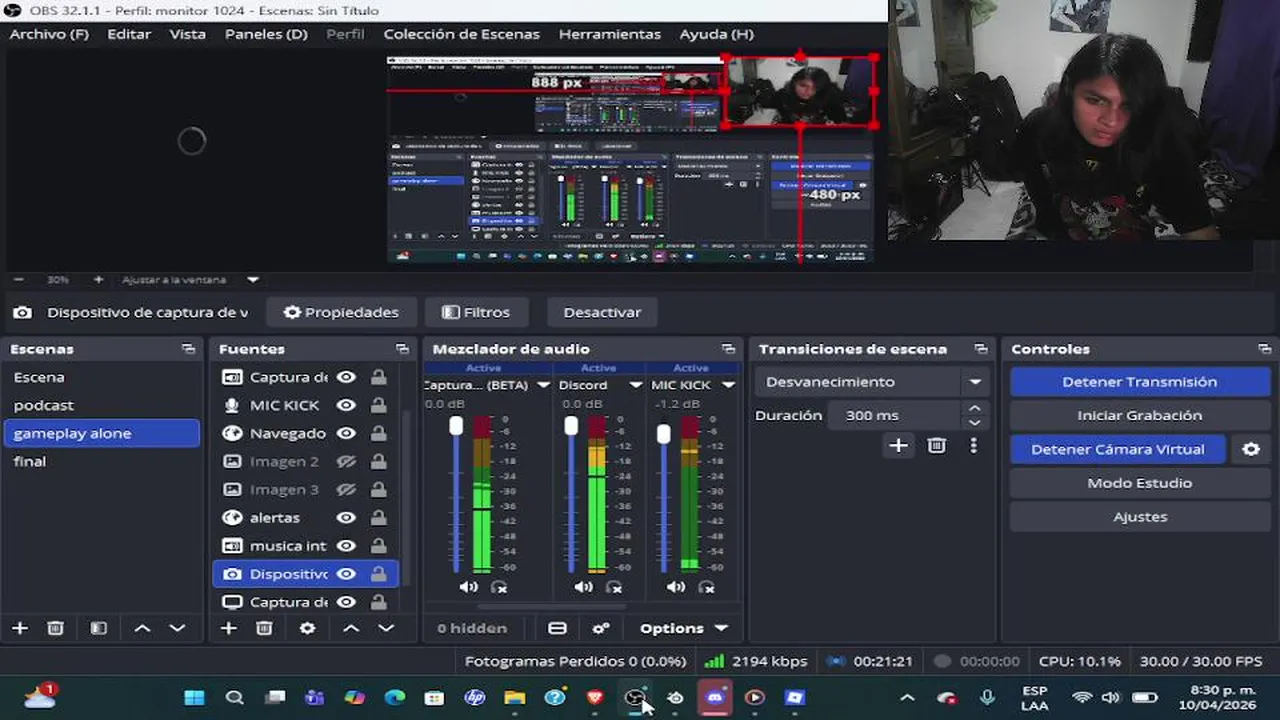Expand the mixer Options dropdown
1280x720 pixels.
684,628
